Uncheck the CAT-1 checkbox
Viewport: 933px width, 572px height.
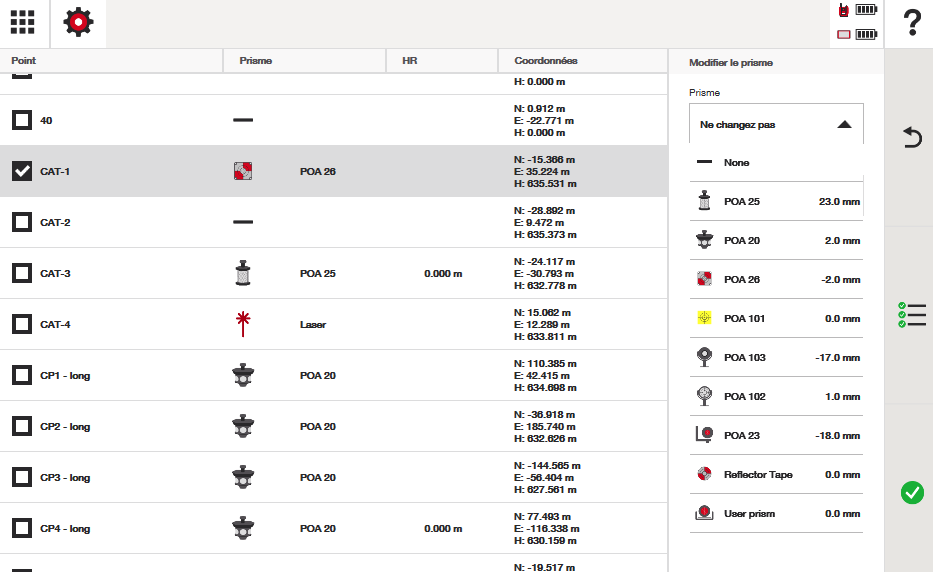click(22, 171)
